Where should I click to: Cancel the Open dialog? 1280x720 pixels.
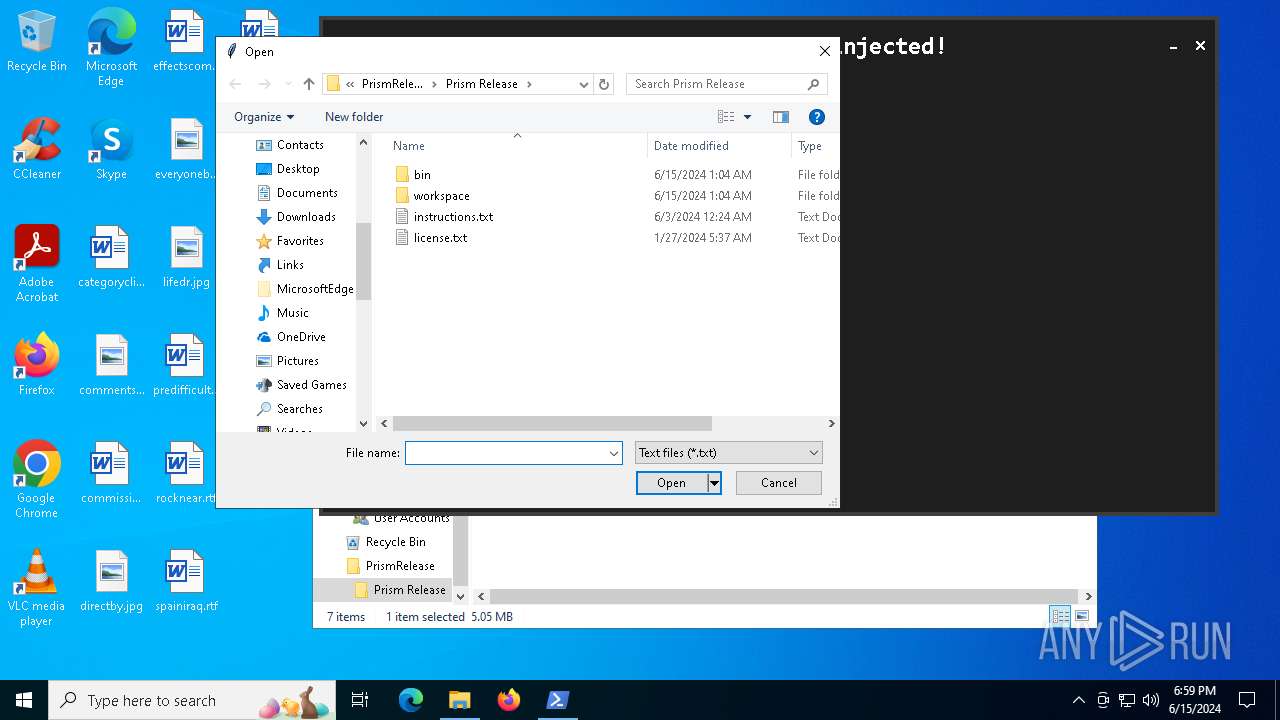tap(779, 483)
